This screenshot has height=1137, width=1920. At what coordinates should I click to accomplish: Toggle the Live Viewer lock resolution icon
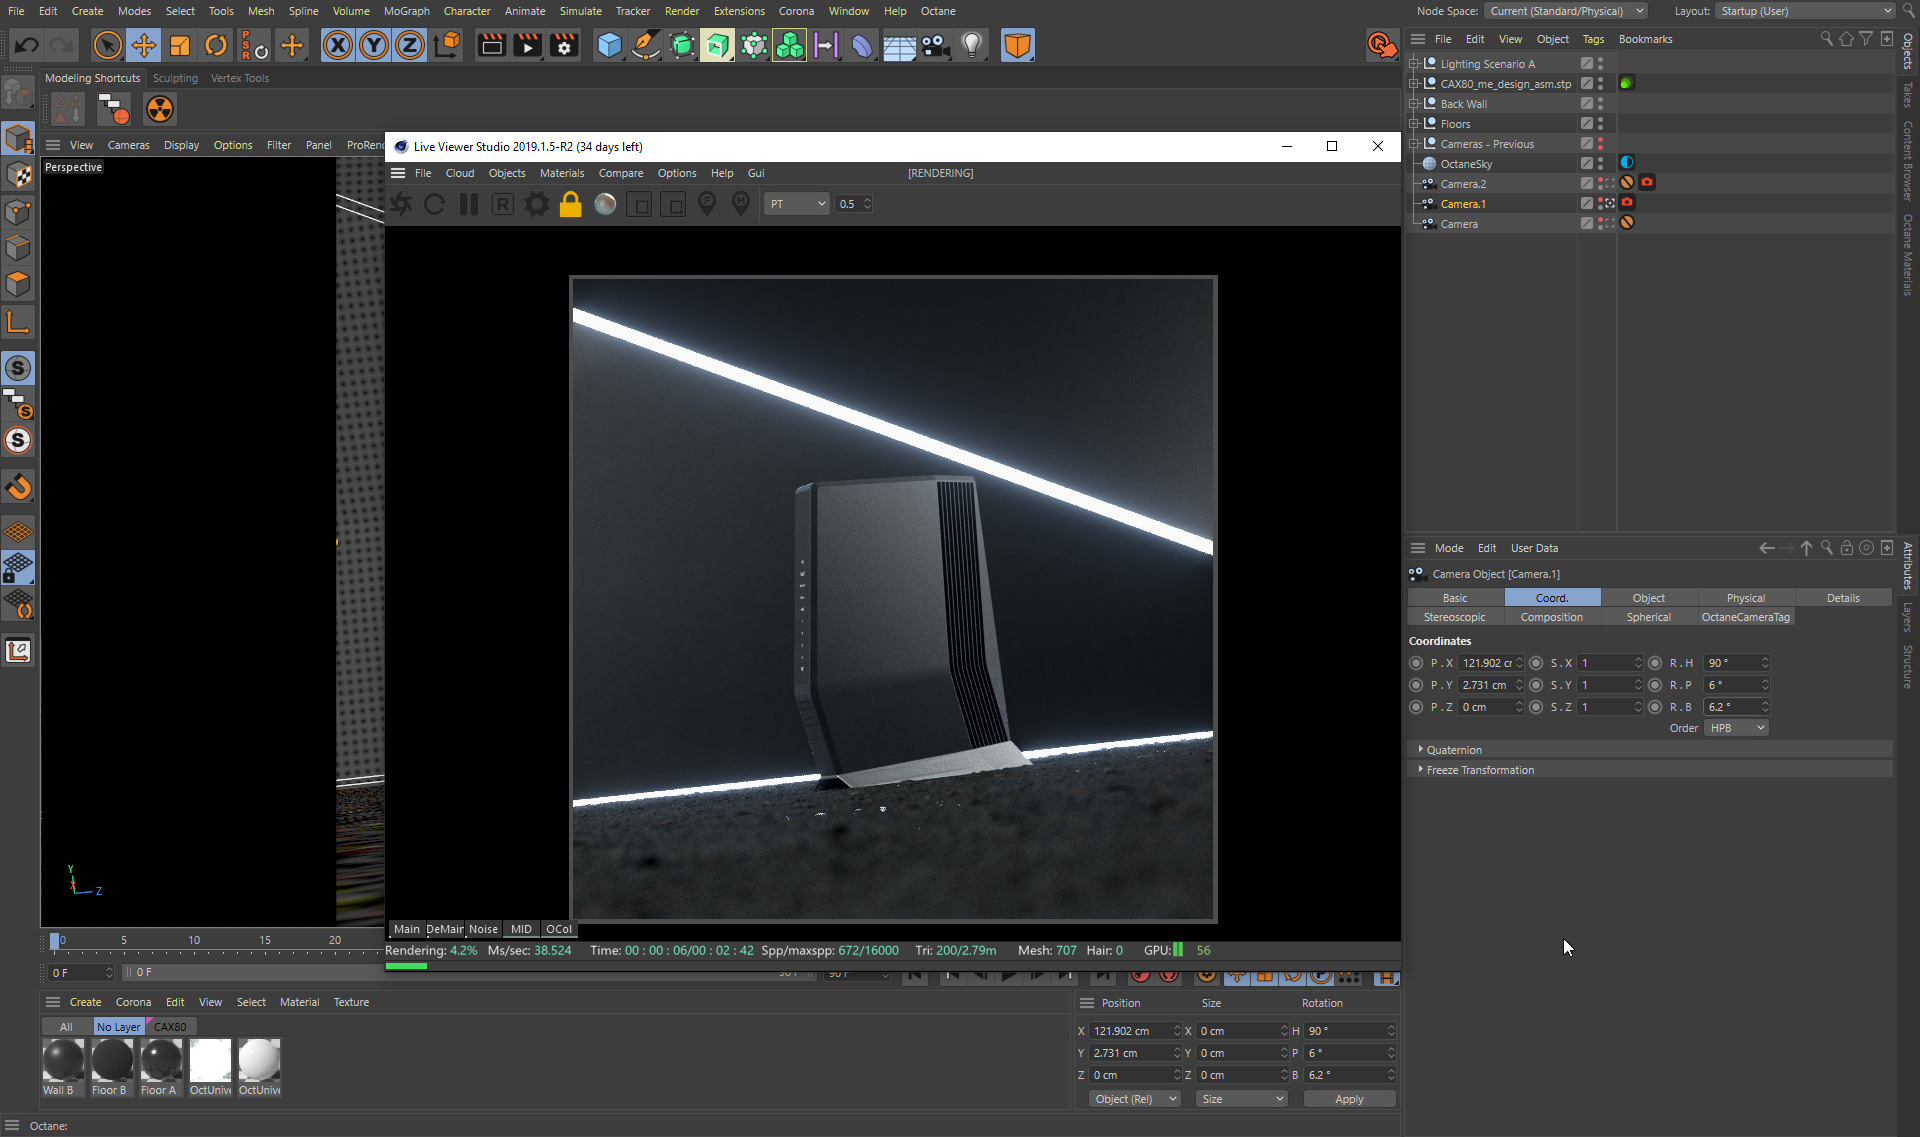tap(571, 204)
